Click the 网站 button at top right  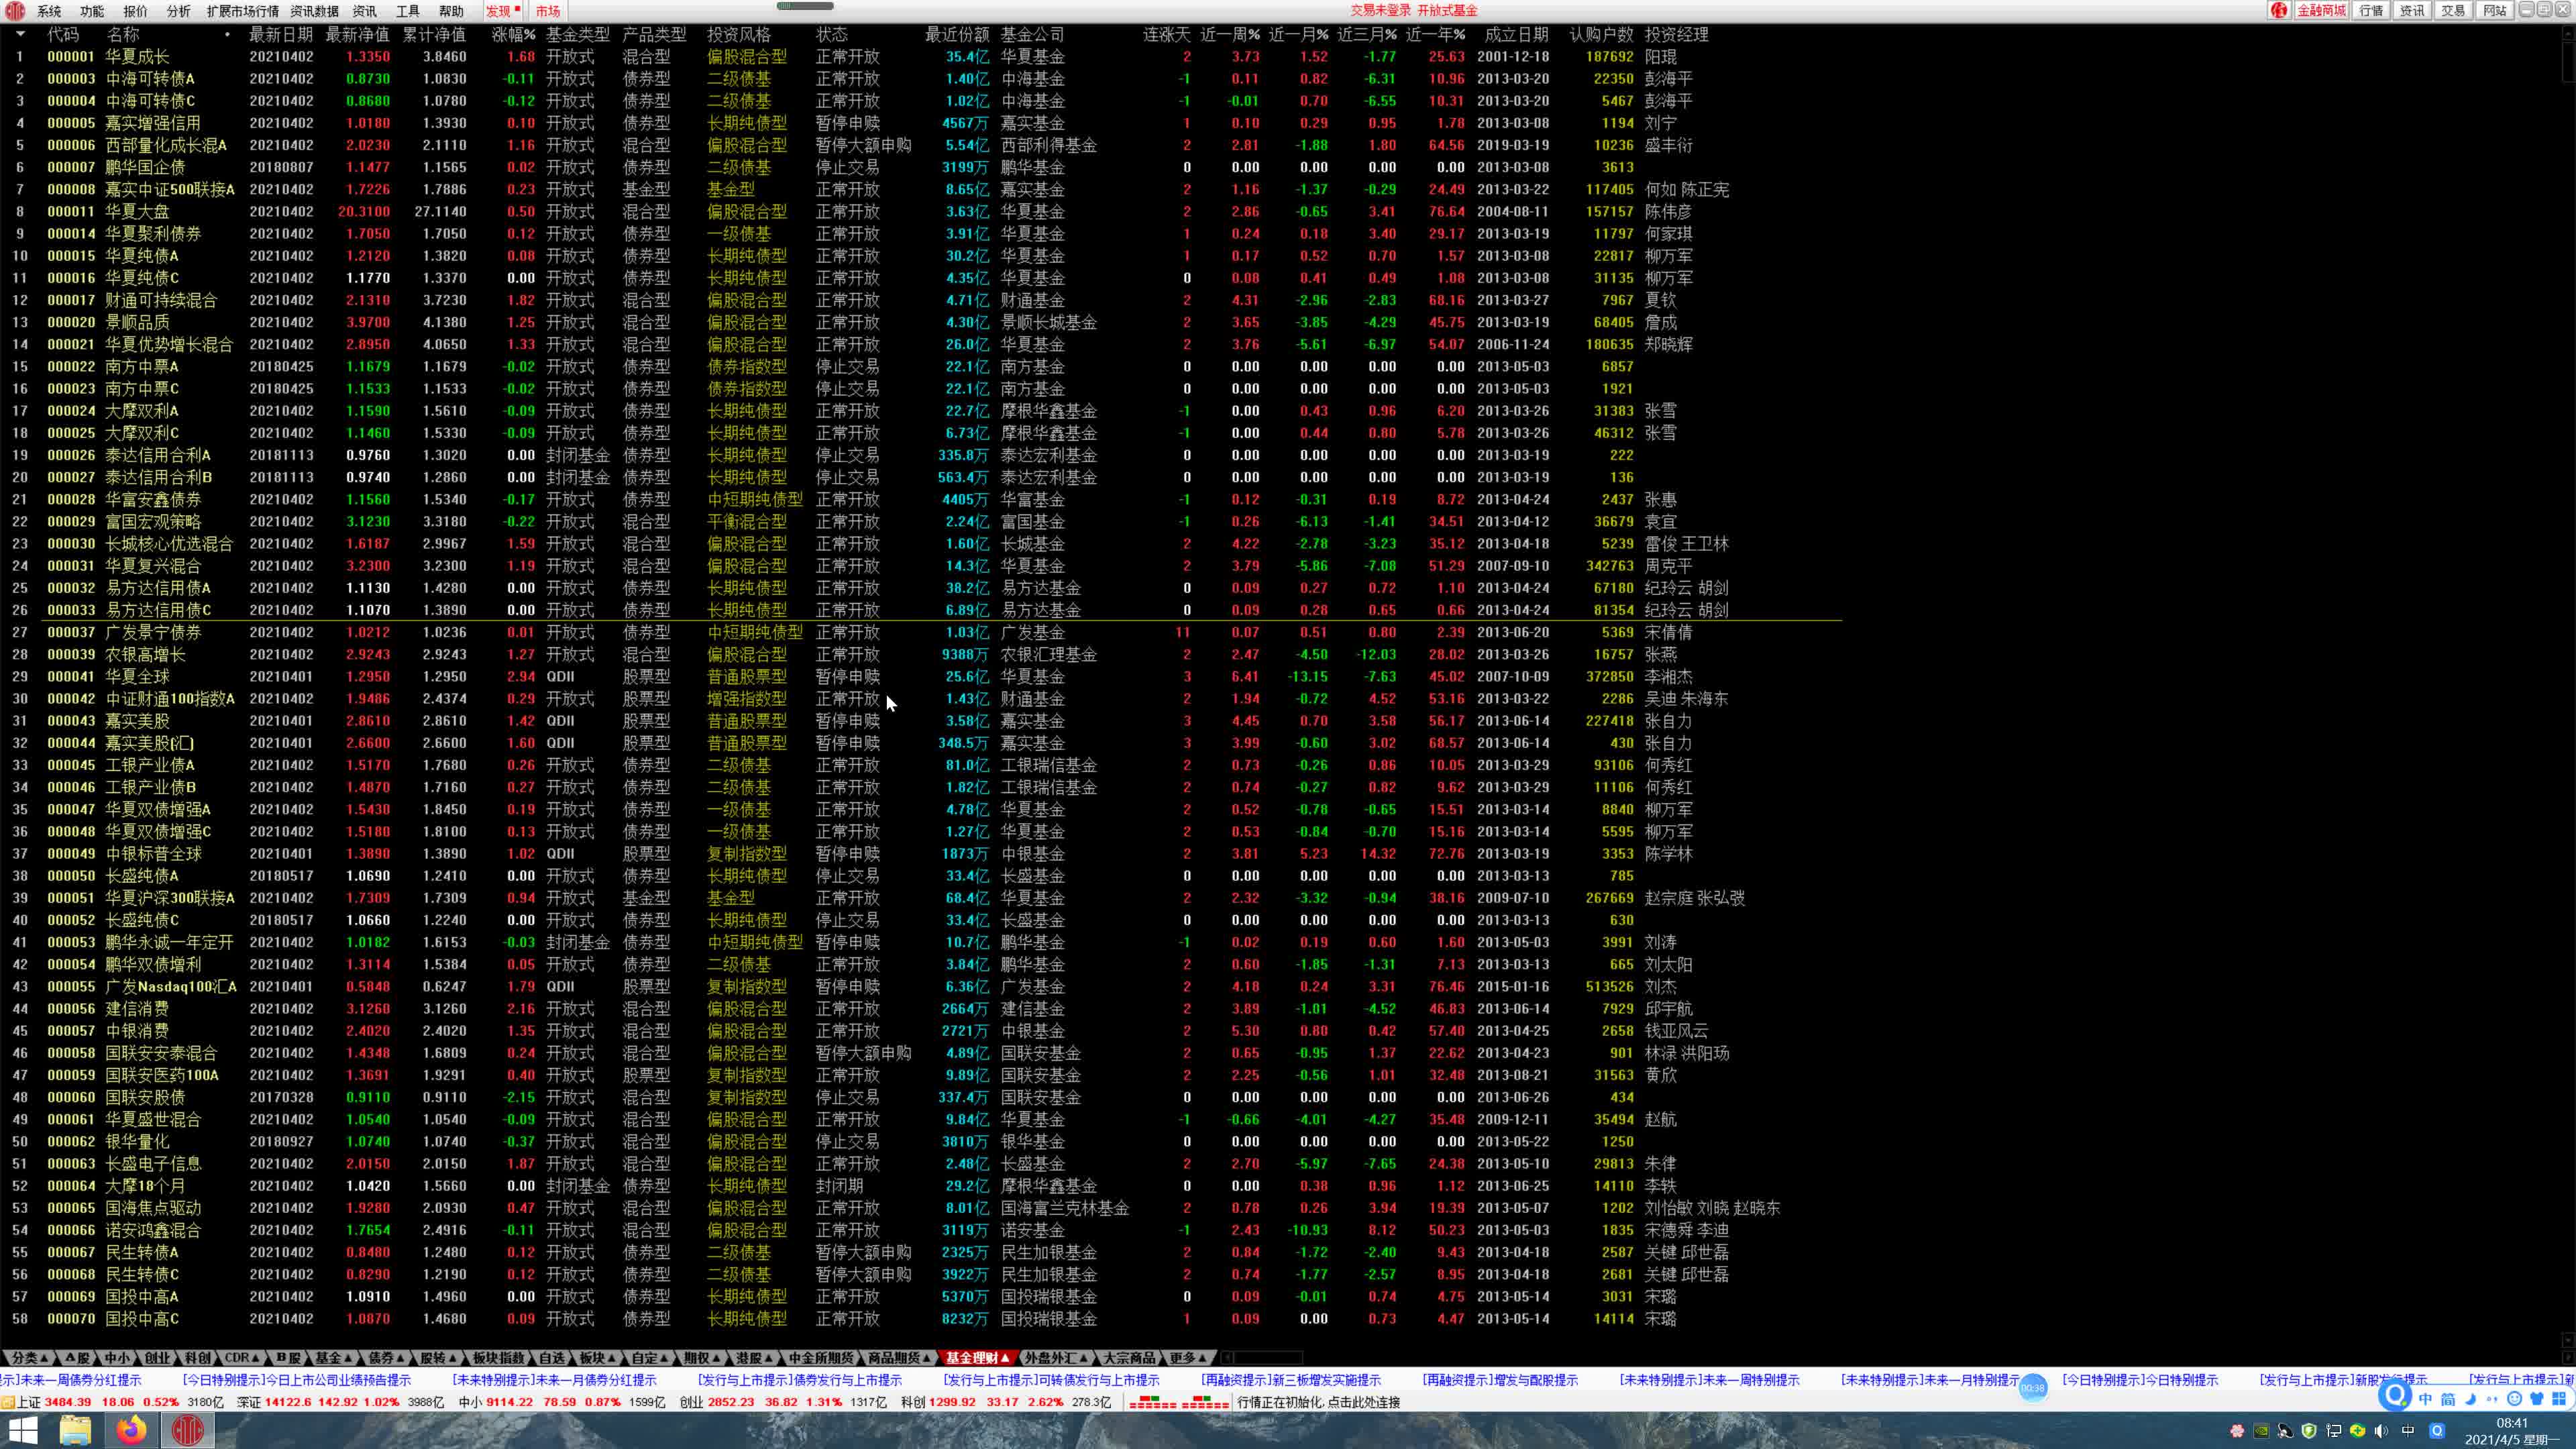point(2494,11)
